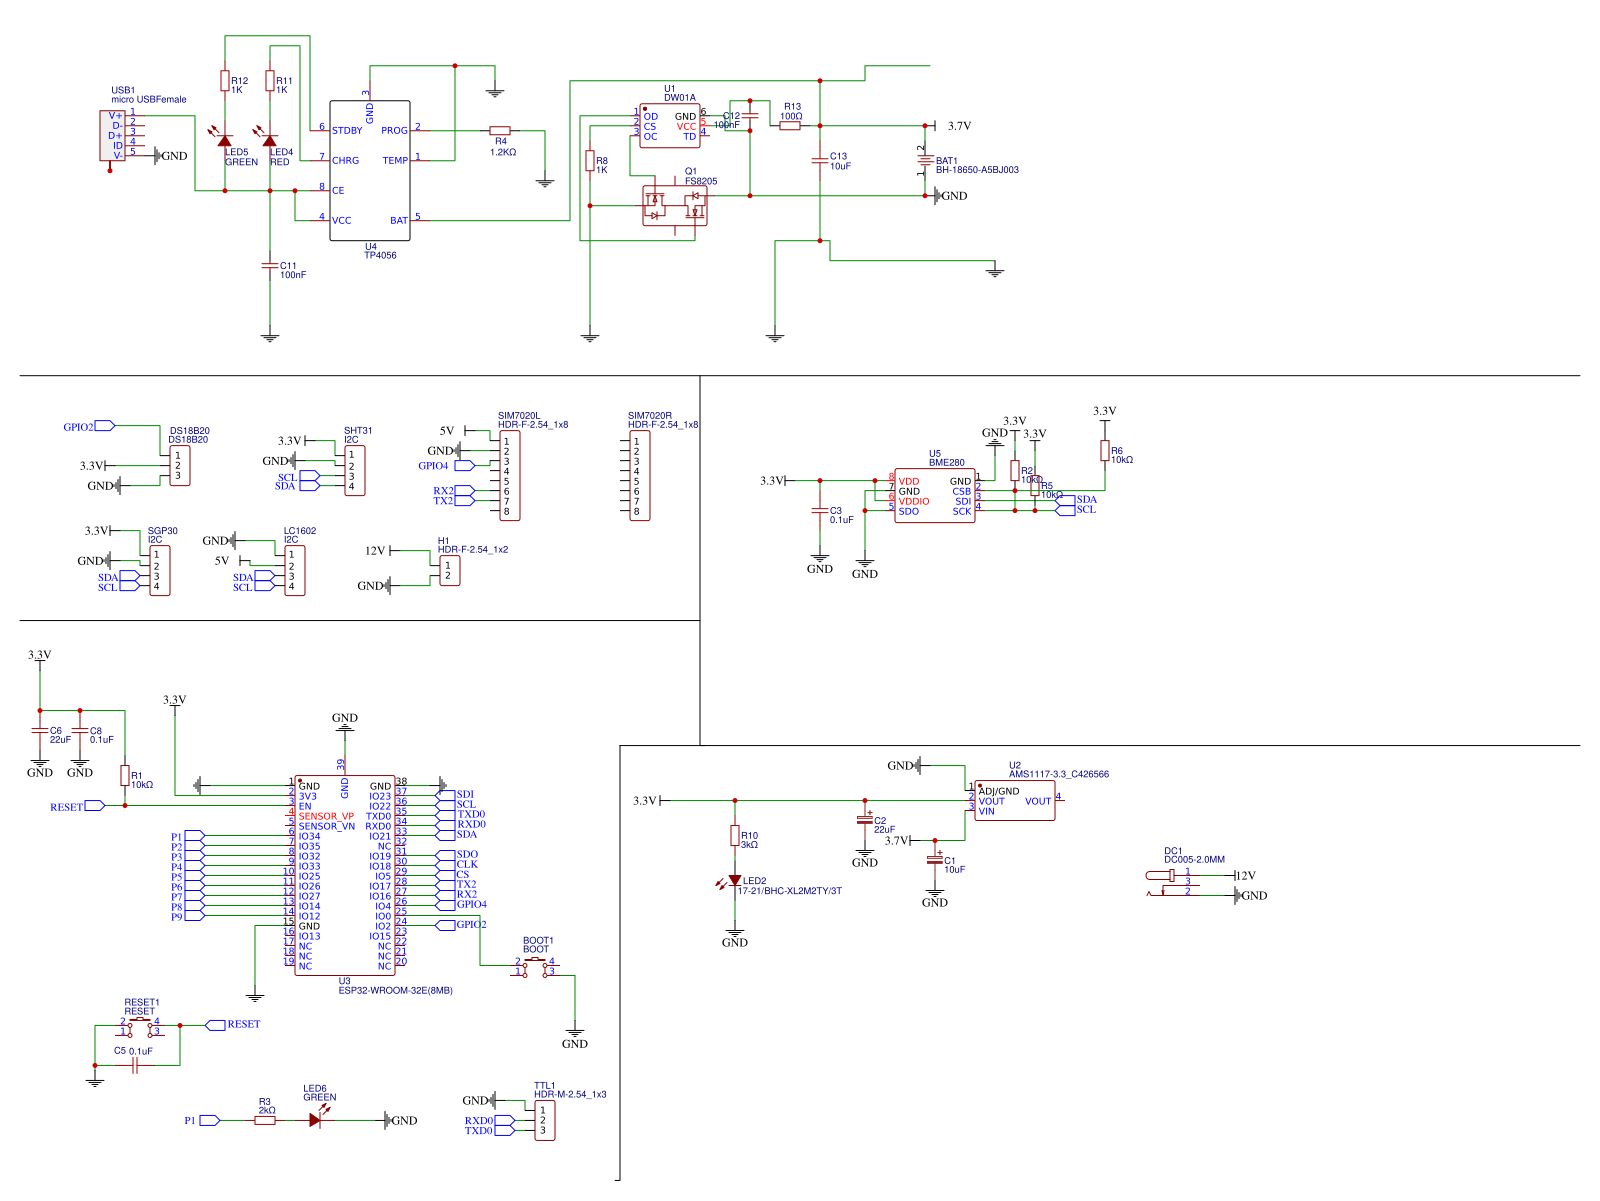Click the "AMS1117-3.3_C426566" part label
The image size is (1600, 1201).
tap(1059, 774)
